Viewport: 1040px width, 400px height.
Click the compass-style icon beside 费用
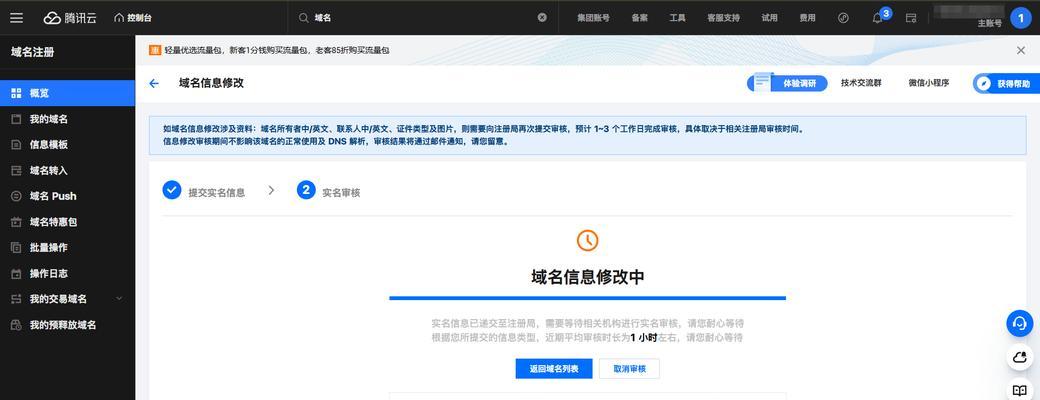click(843, 18)
